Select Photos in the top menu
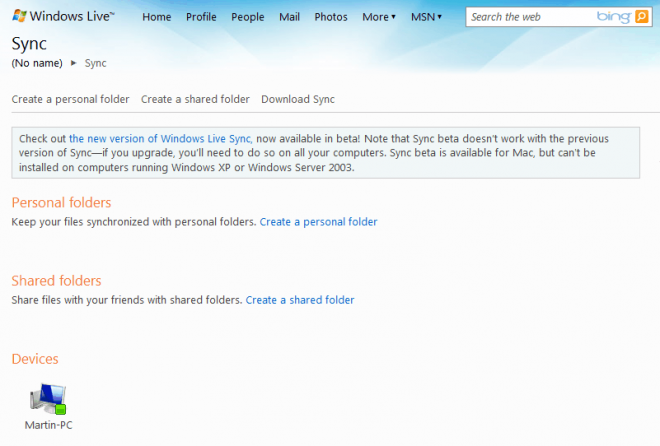This screenshot has width=660, height=446. click(331, 17)
